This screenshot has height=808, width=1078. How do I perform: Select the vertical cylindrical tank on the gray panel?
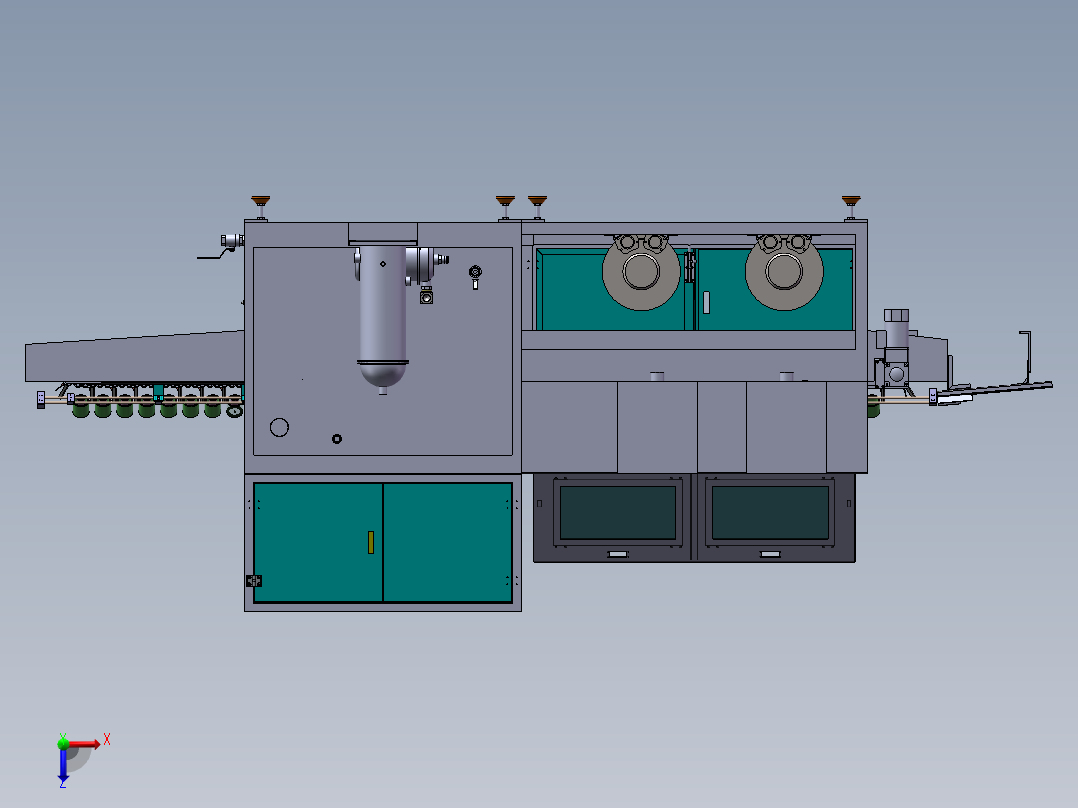pyautogui.click(x=383, y=316)
